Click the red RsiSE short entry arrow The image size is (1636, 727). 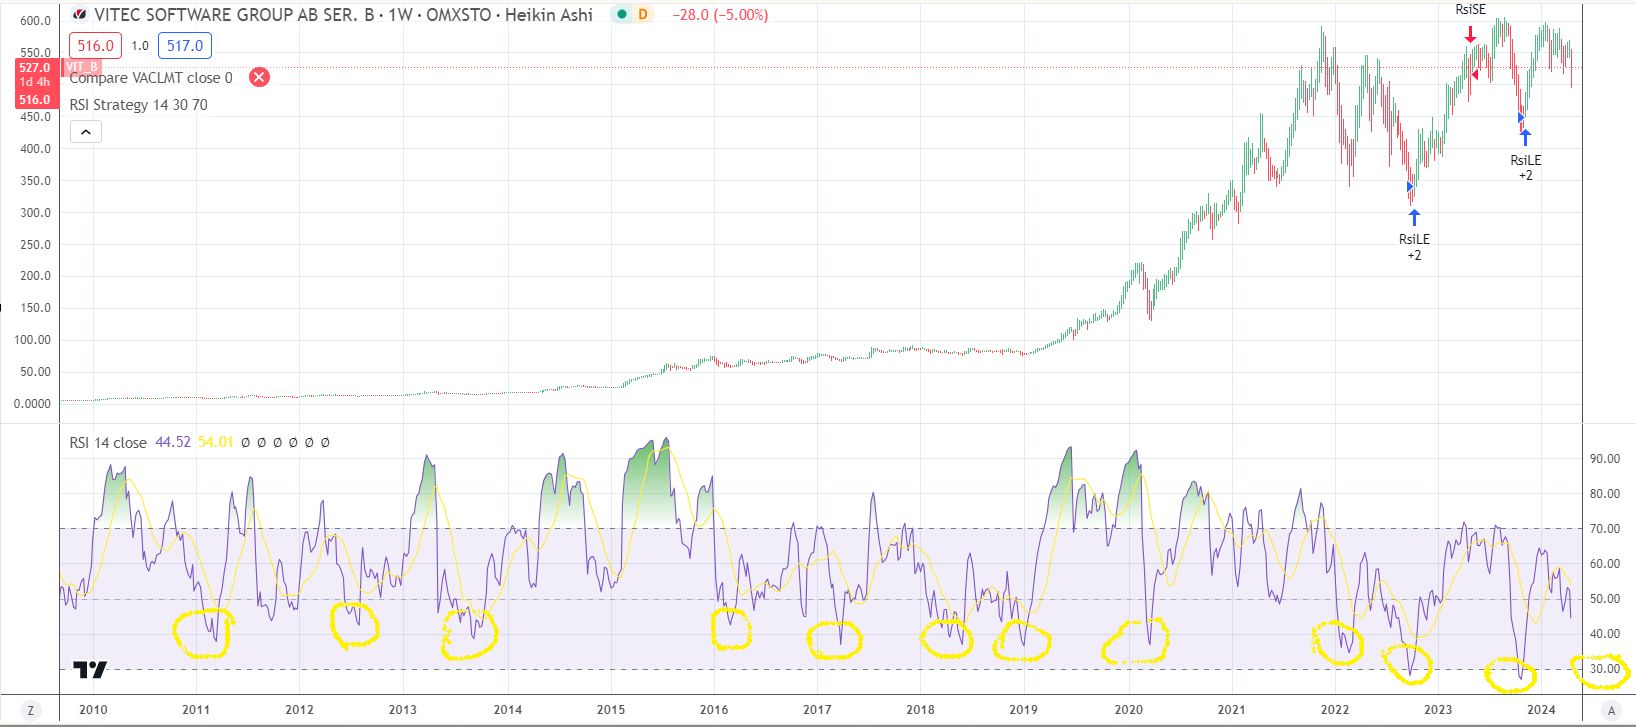click(x=1470, y=35)
